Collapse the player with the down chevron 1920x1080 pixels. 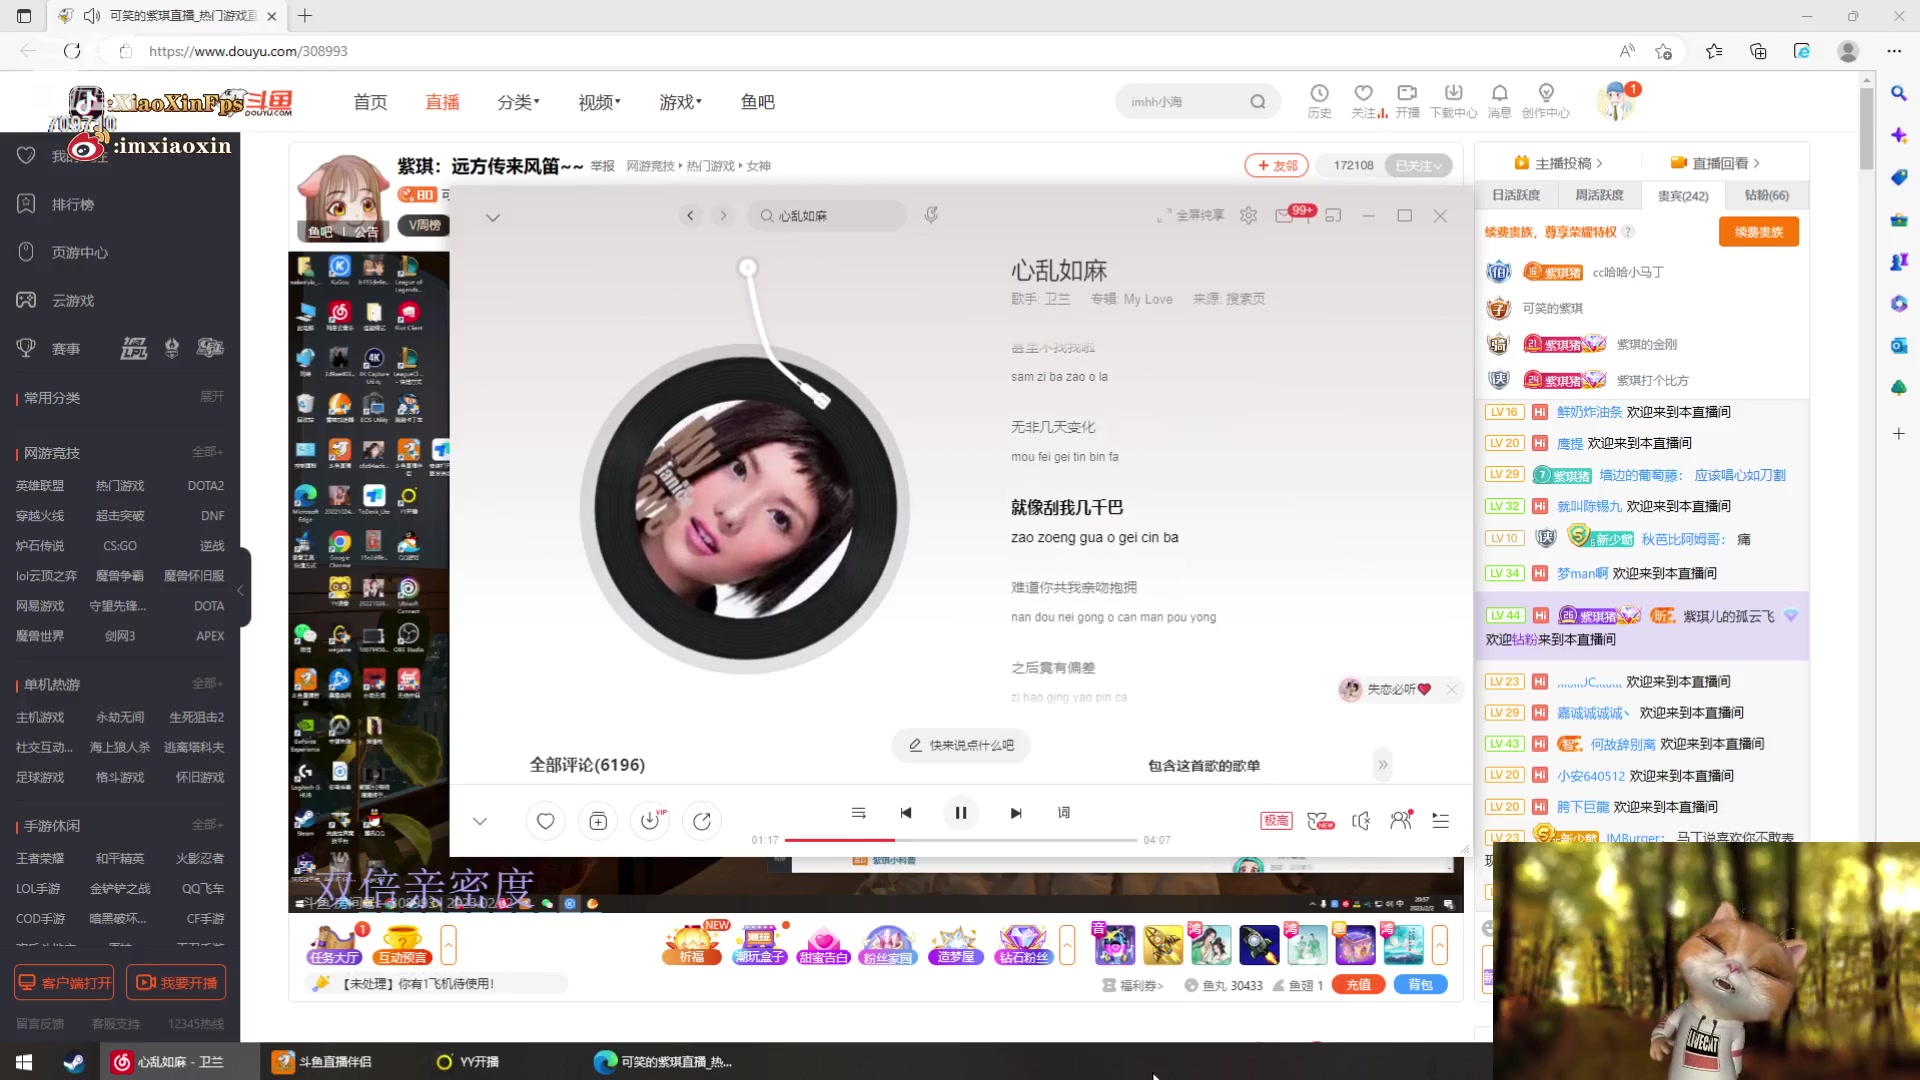pyautogui.click(x=480, y=820)
